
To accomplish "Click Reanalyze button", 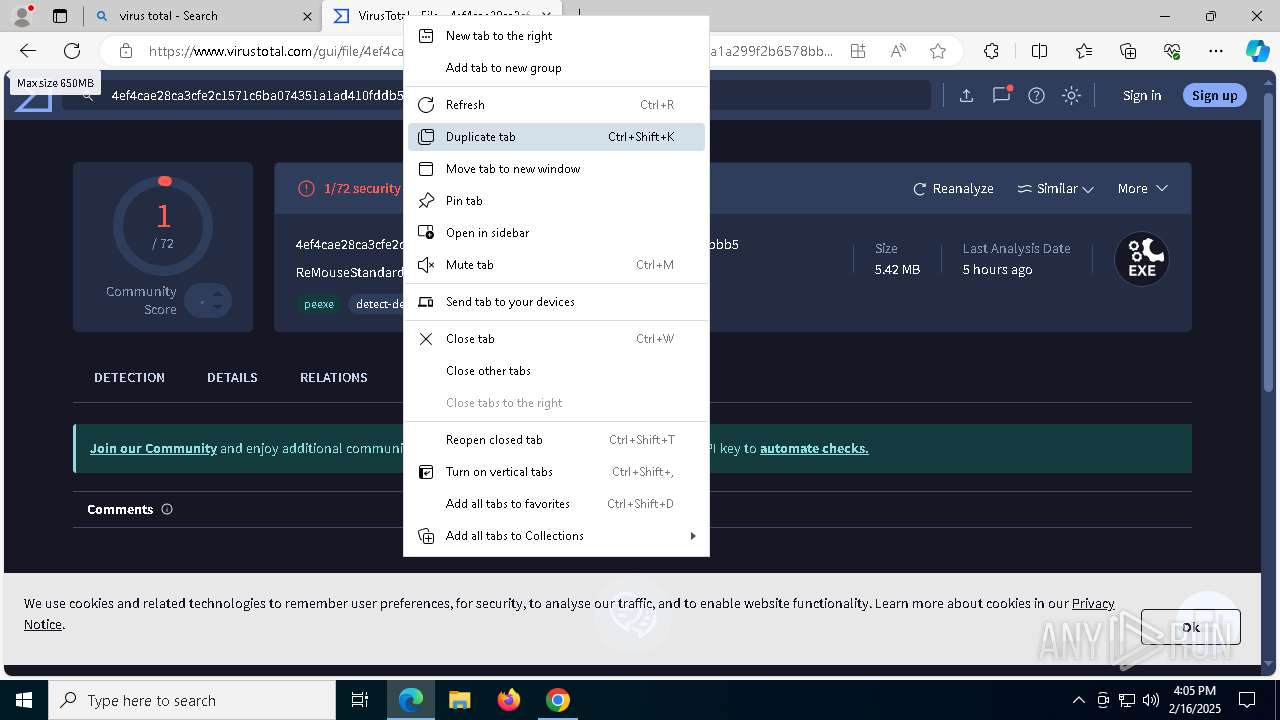I will (953, 188).
